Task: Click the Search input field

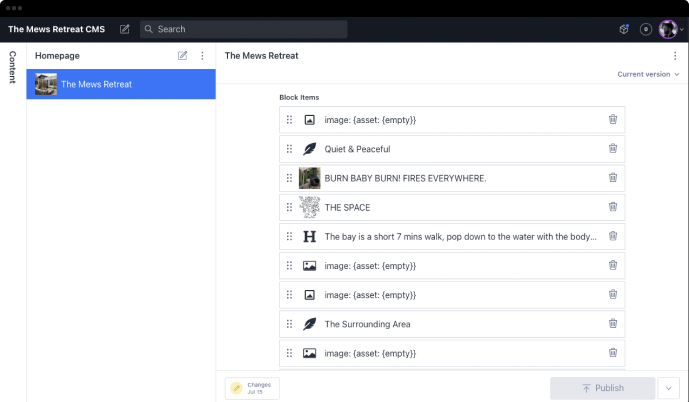Action: tap(244, 29)
